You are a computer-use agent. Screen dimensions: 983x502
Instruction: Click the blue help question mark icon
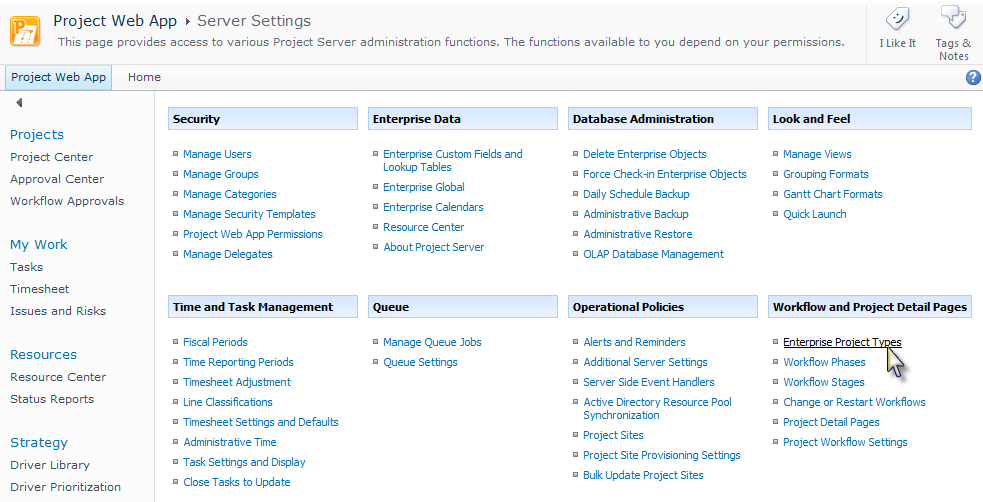point(973,78)
